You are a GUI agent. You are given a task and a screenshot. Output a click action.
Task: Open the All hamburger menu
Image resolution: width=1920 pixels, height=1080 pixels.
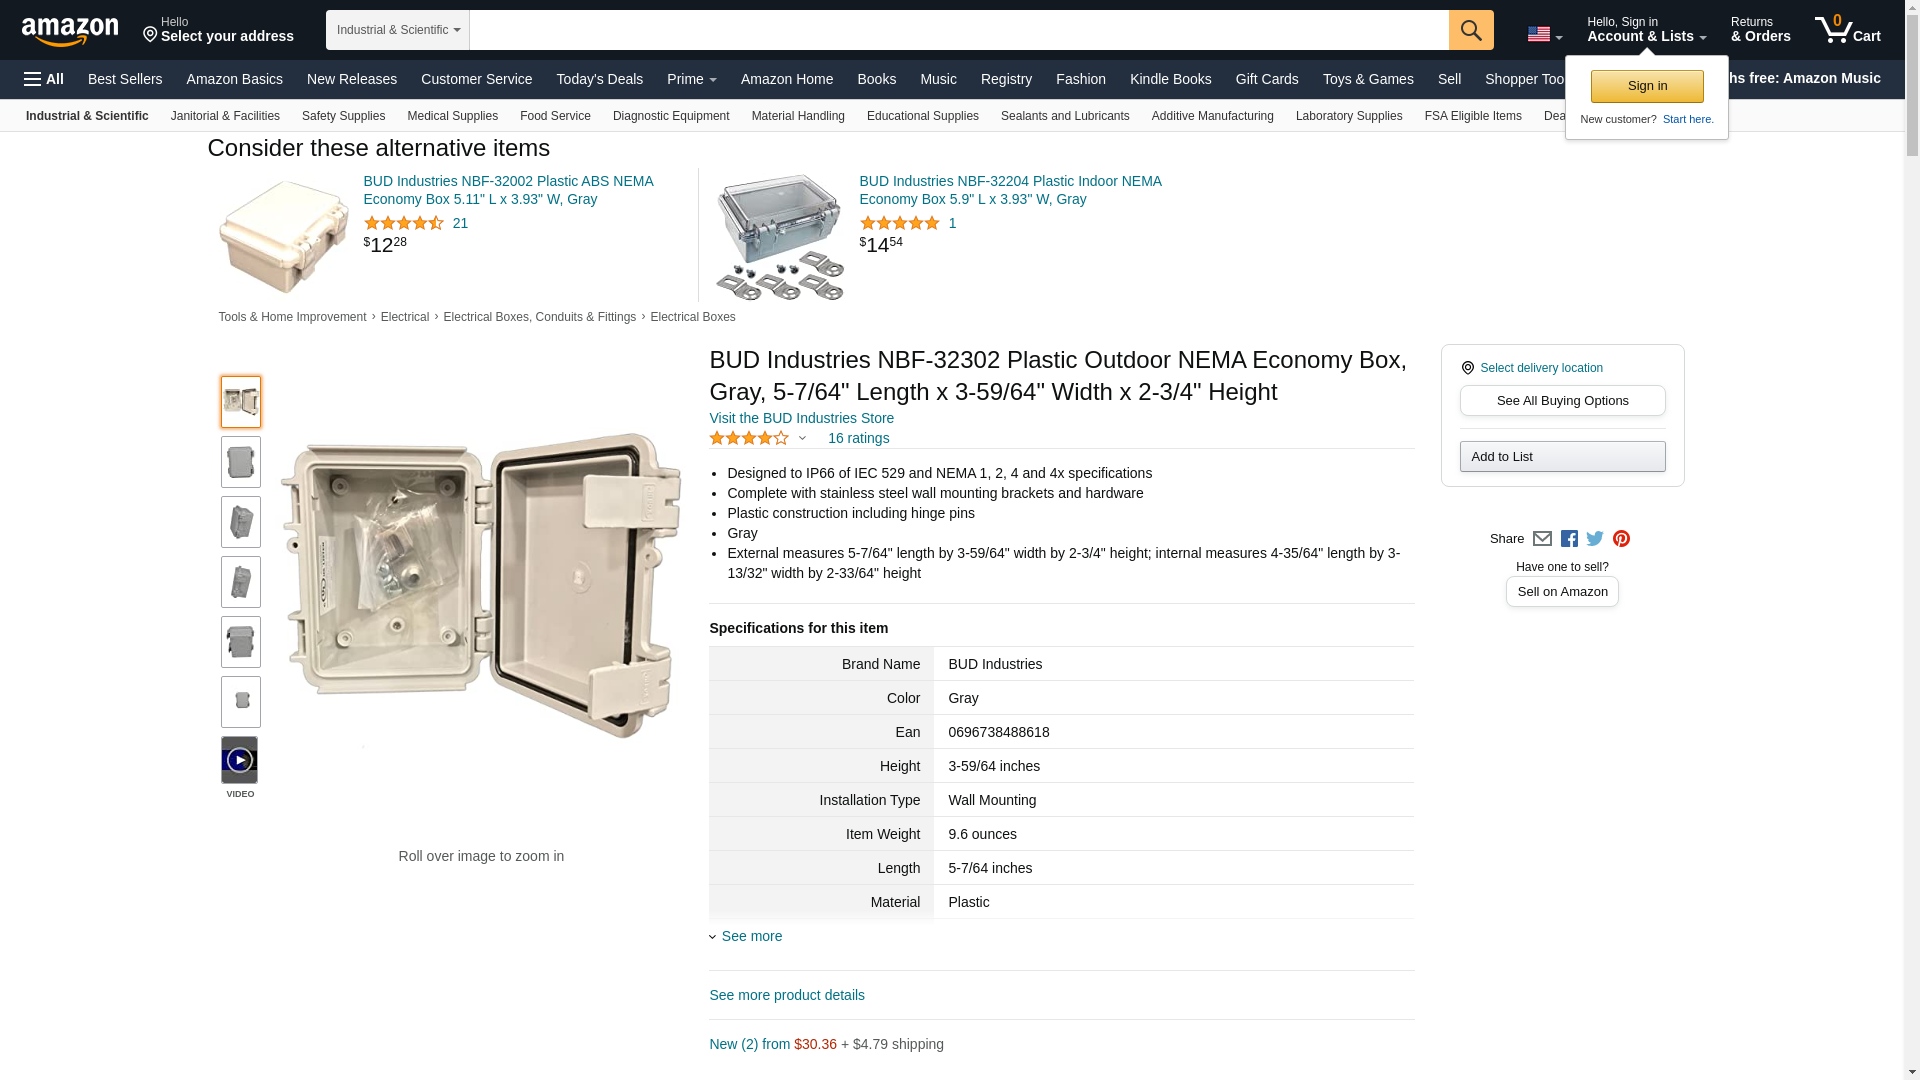point(44,79)
